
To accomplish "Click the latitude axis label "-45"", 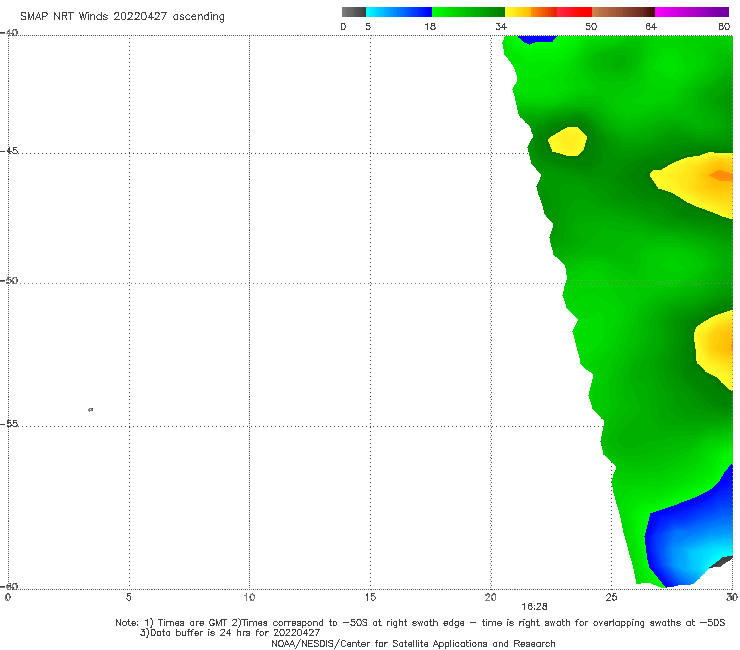I will (9, 151).
